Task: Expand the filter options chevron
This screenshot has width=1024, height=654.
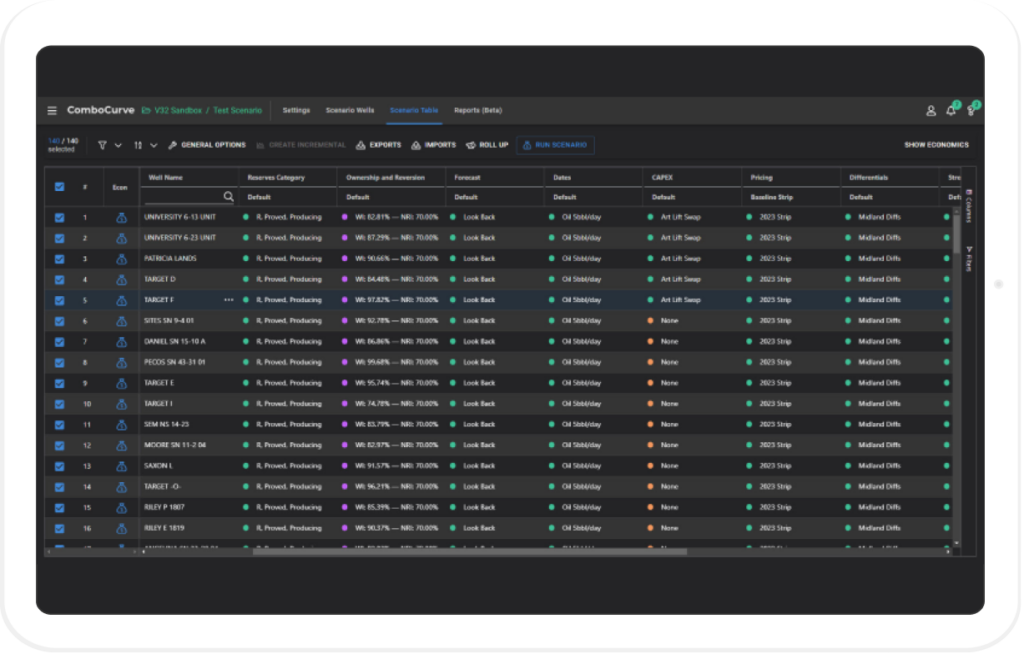Action: tap(118, 145)
